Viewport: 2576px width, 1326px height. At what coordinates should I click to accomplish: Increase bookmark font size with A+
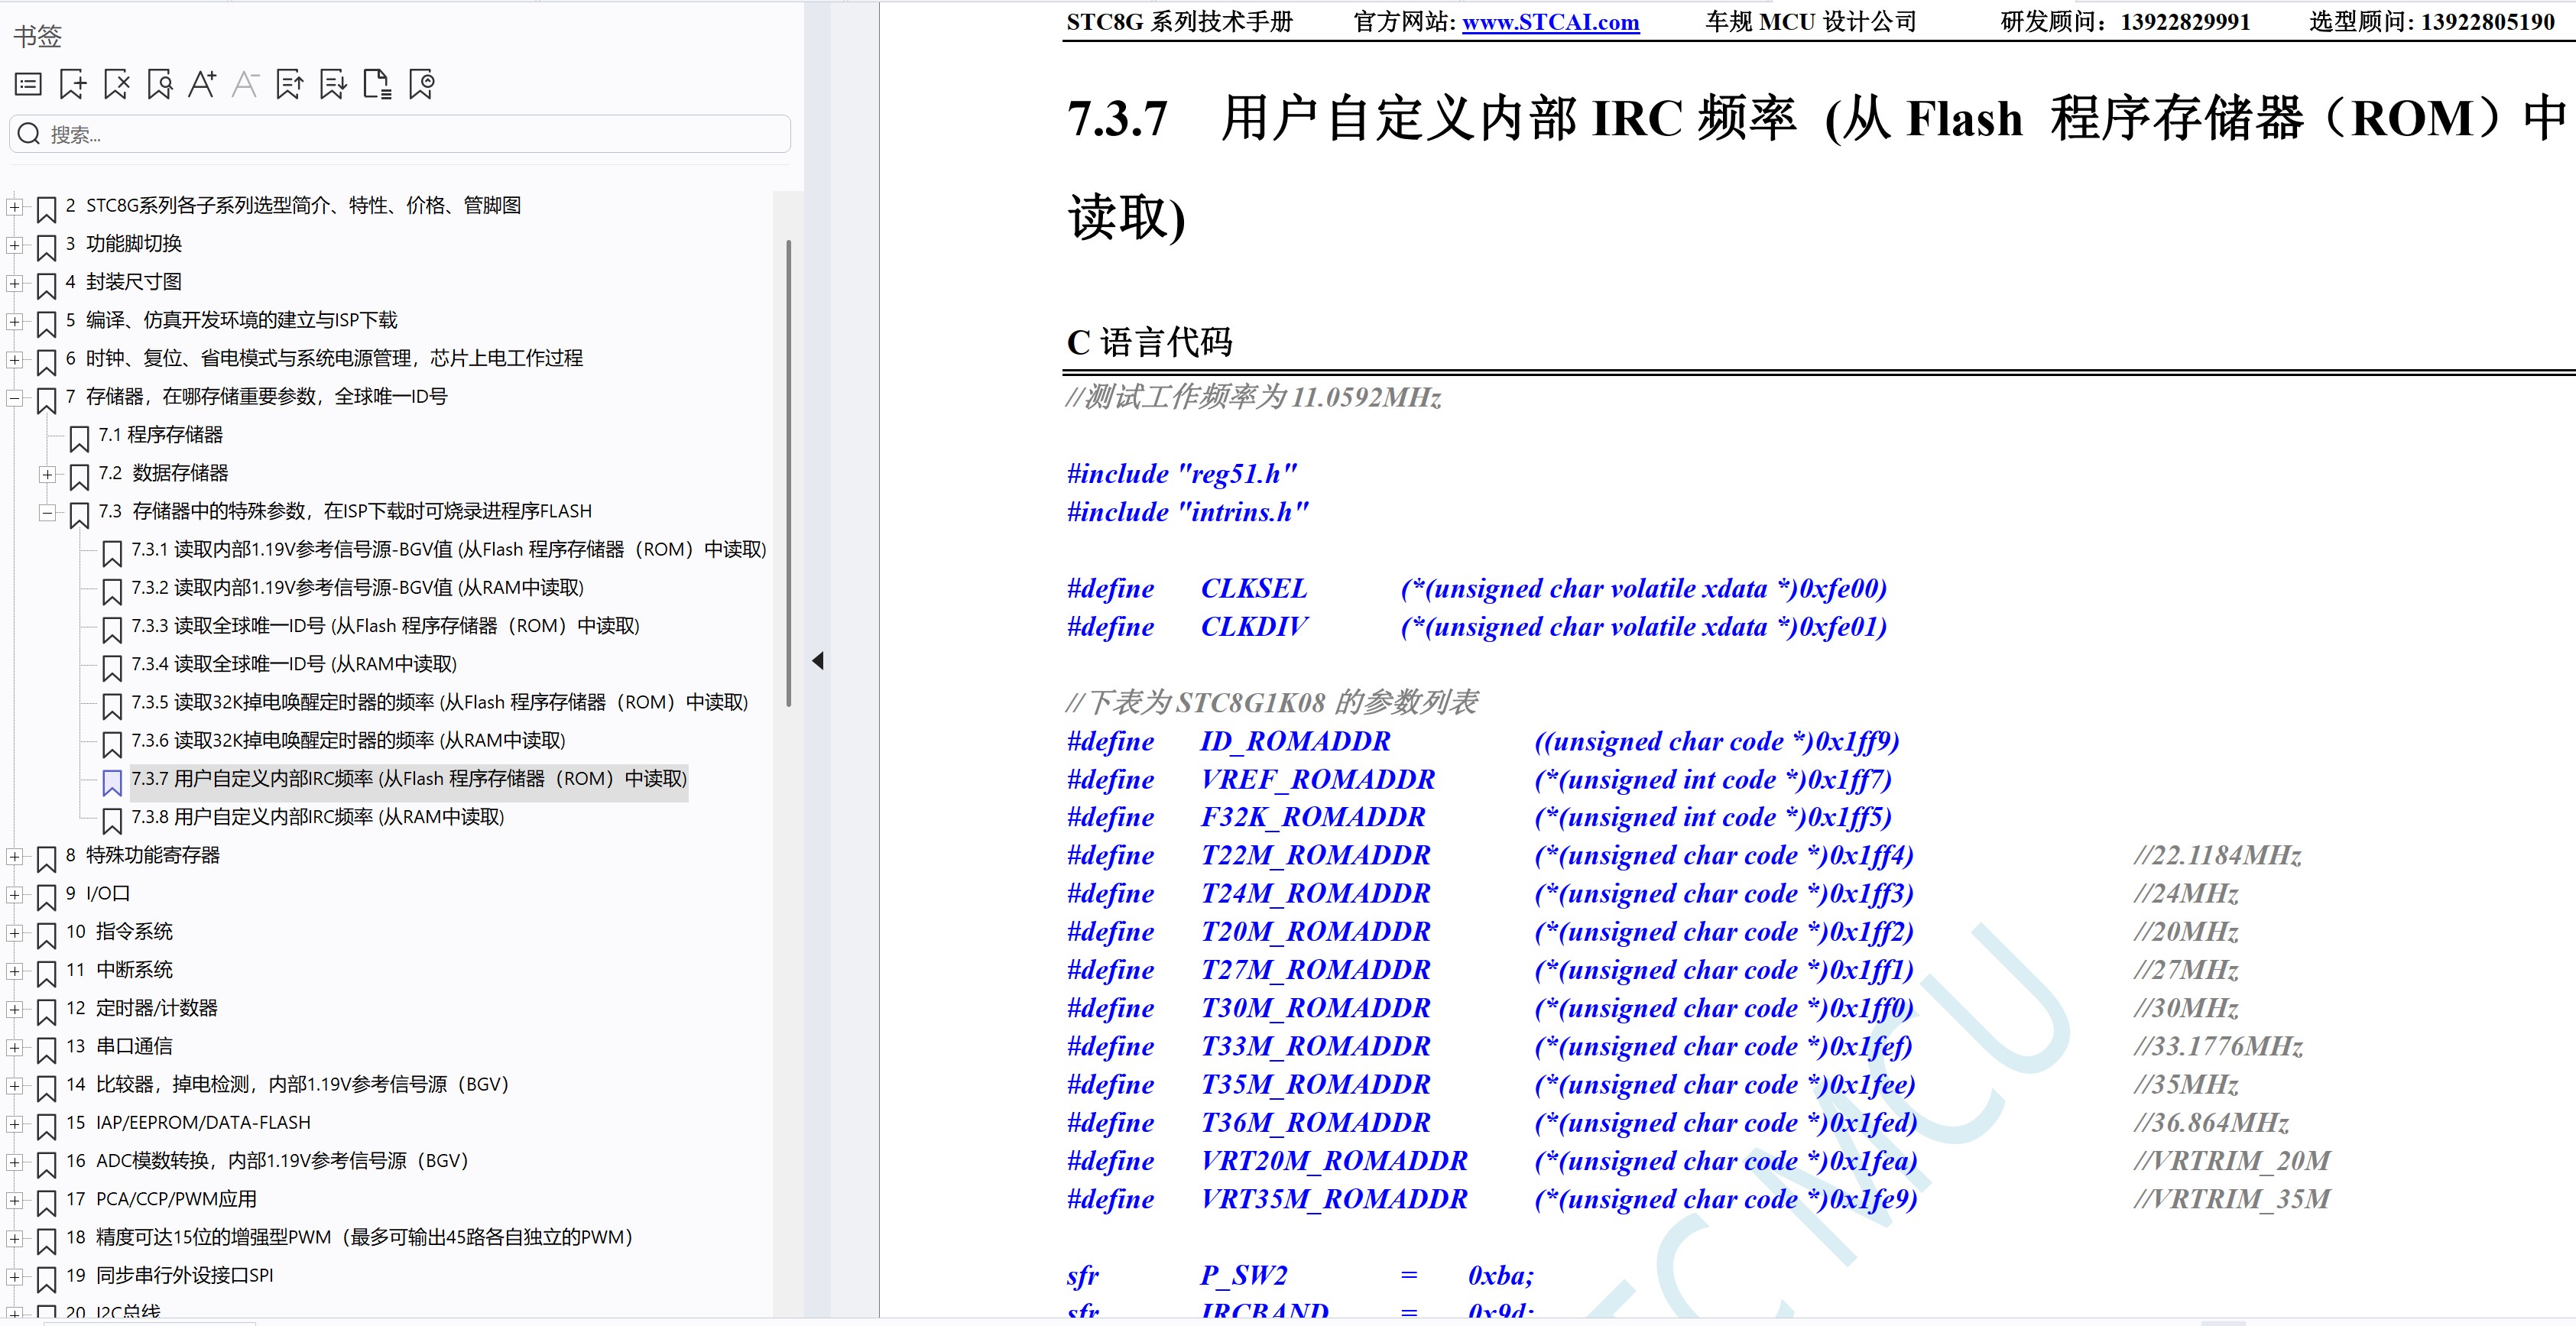click(202, 85)
